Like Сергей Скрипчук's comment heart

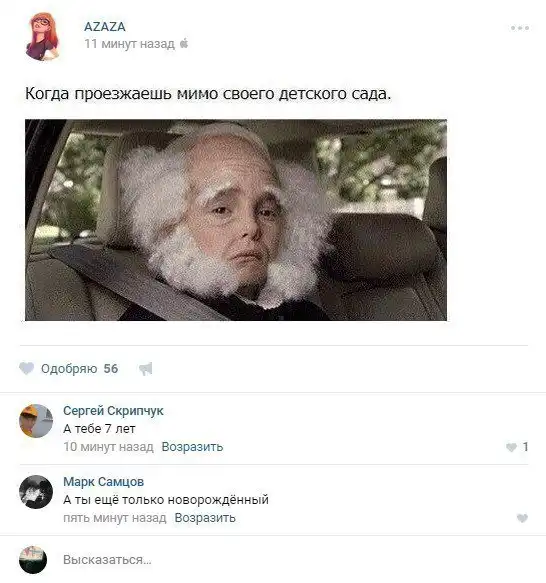click(x=511, y=447)
